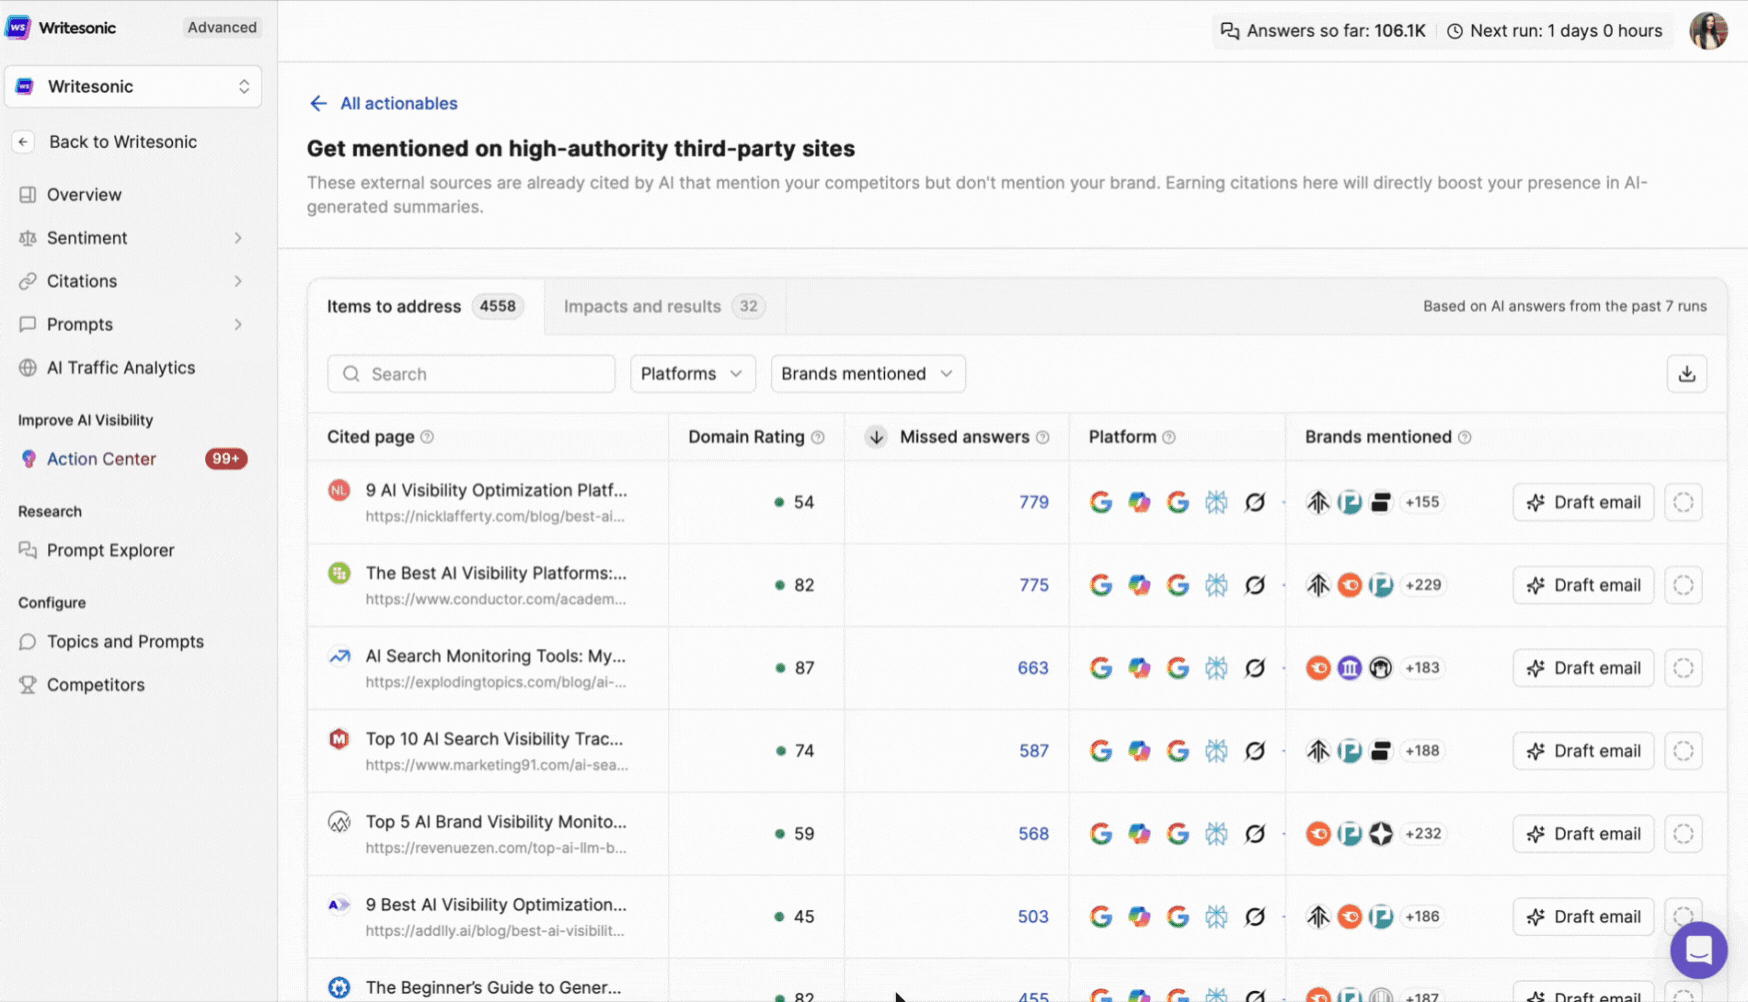1748x1002 pixels.
Task: Click Draft email for the conductor.com page
Action: [1583, 585]
